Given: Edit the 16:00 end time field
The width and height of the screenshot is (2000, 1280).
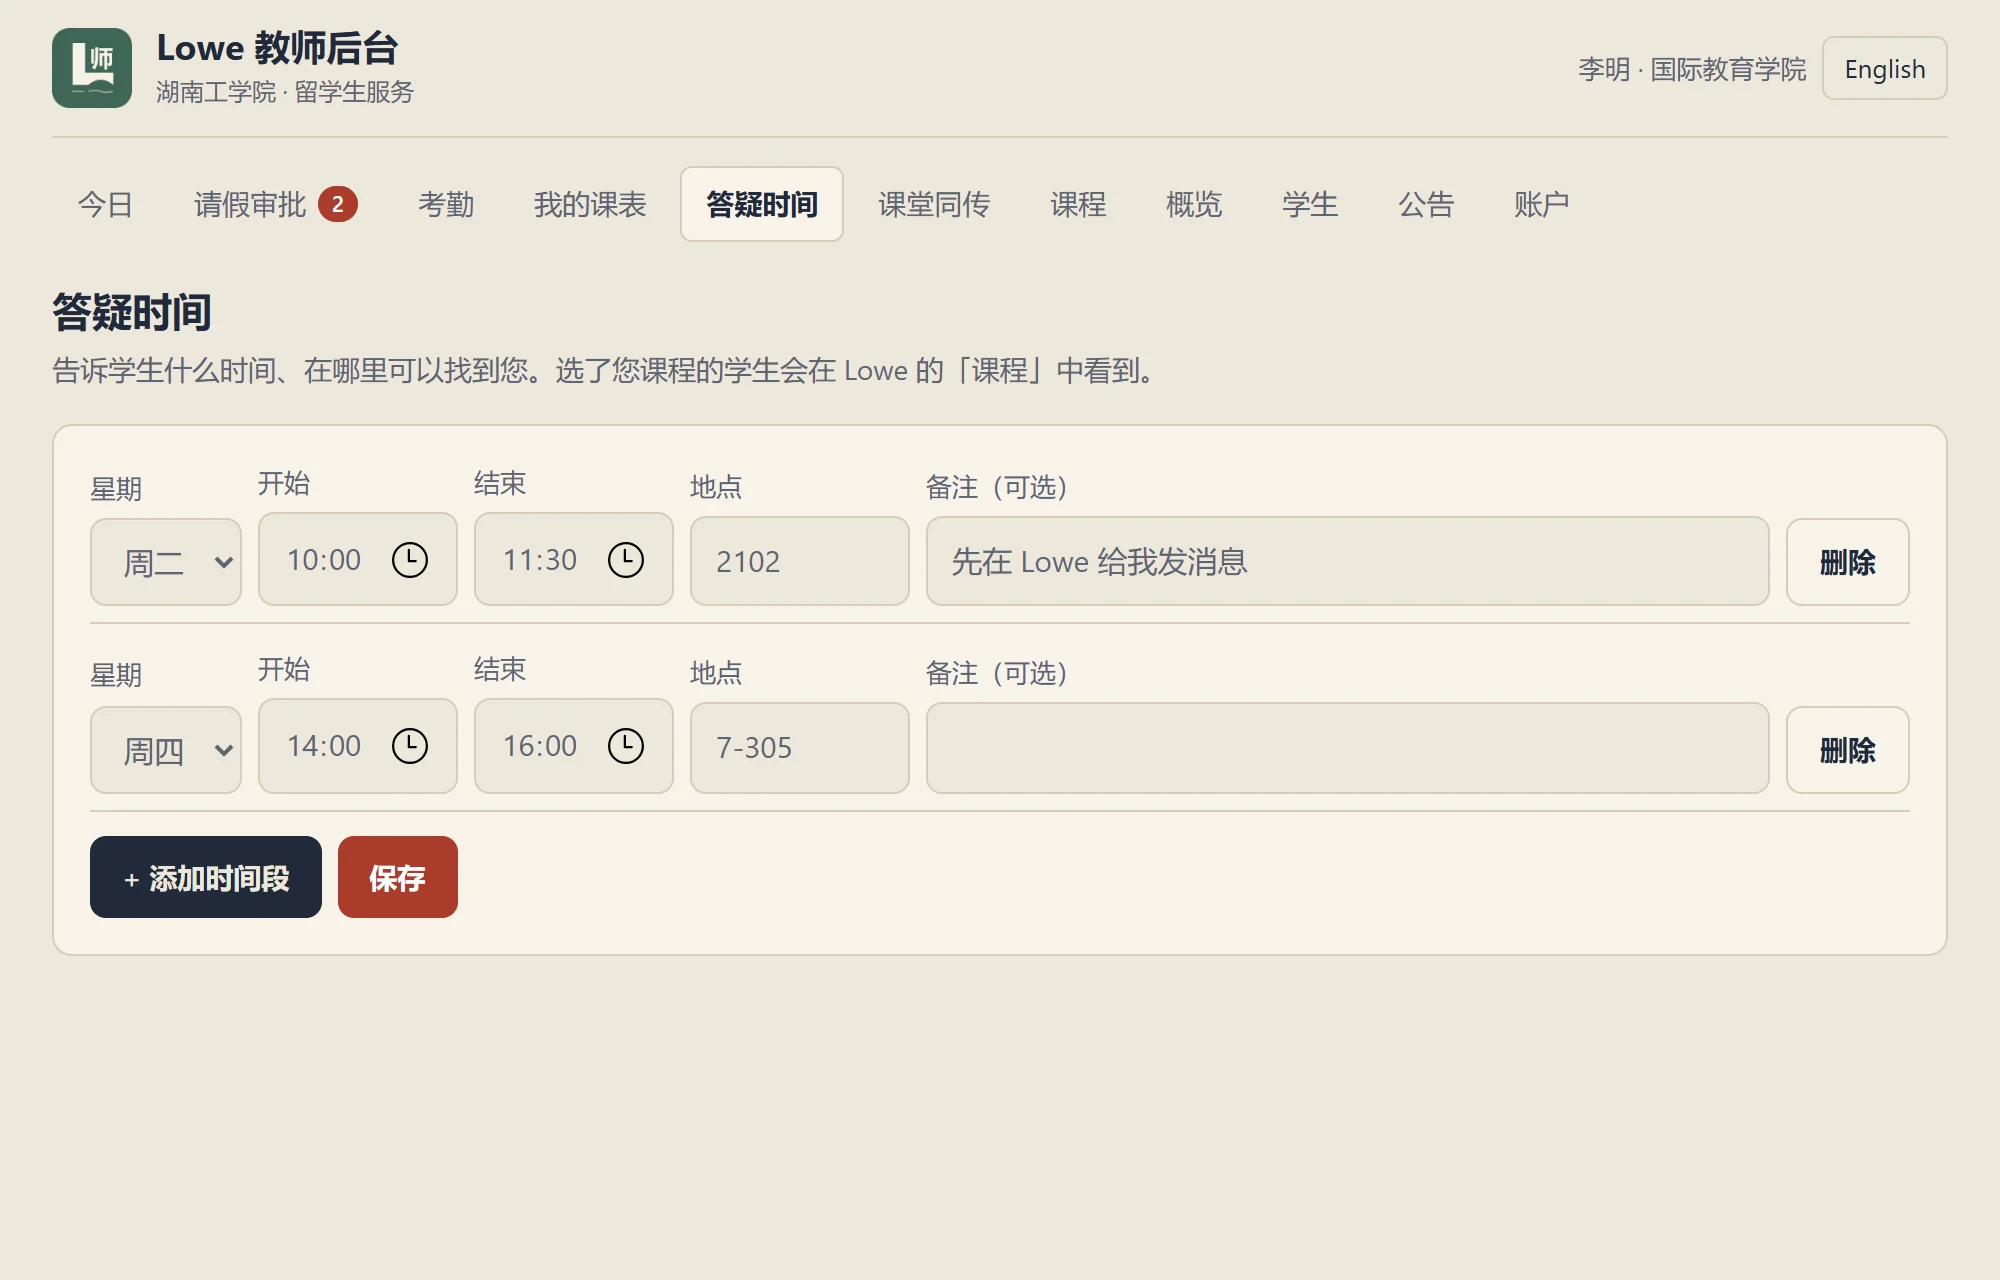Looking at the screenshot, I should [574, 746].
